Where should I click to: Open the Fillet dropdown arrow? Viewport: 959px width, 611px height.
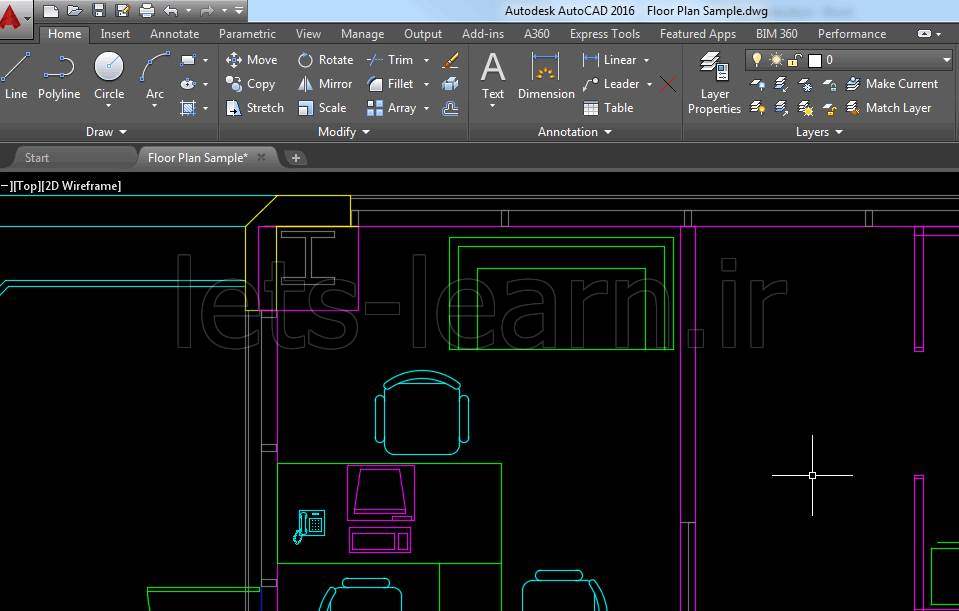point(426,84)
